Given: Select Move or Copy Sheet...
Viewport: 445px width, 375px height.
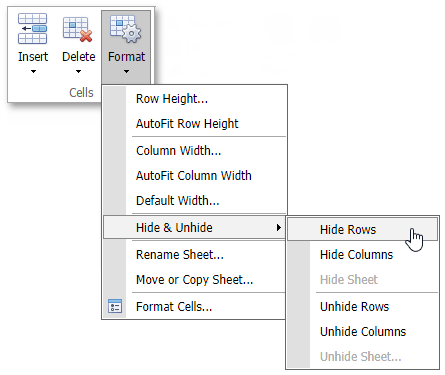Looking at the screenshot, I should tap(195, 280).
